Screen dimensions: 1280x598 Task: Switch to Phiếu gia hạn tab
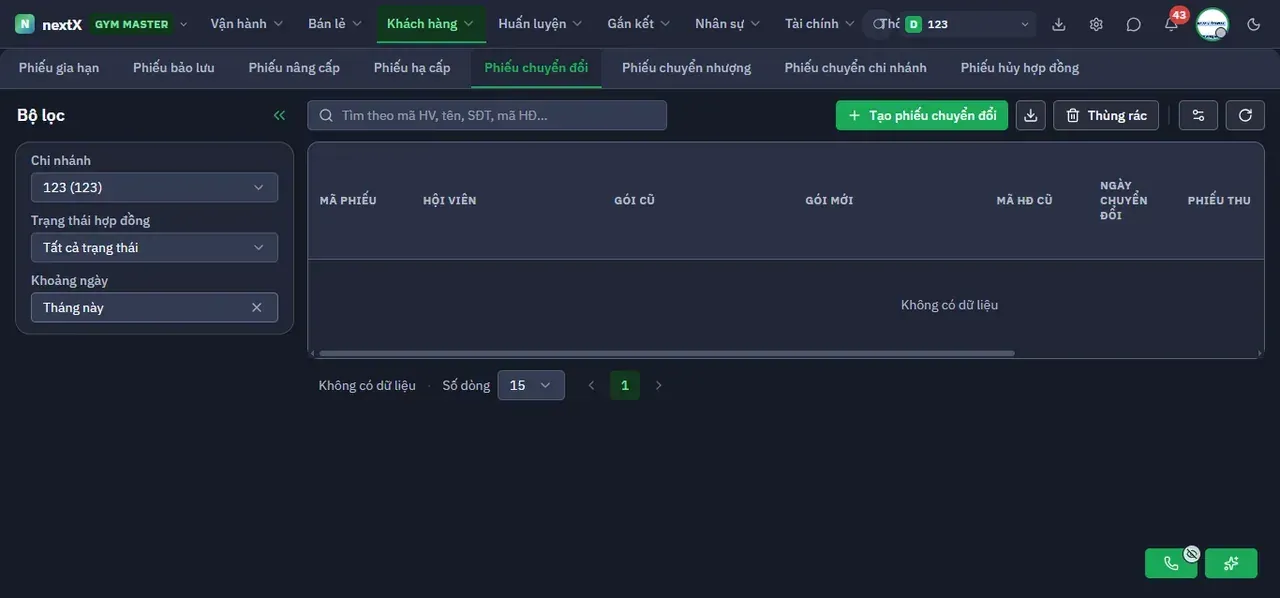pyautogui.click(x=59, y=68)
